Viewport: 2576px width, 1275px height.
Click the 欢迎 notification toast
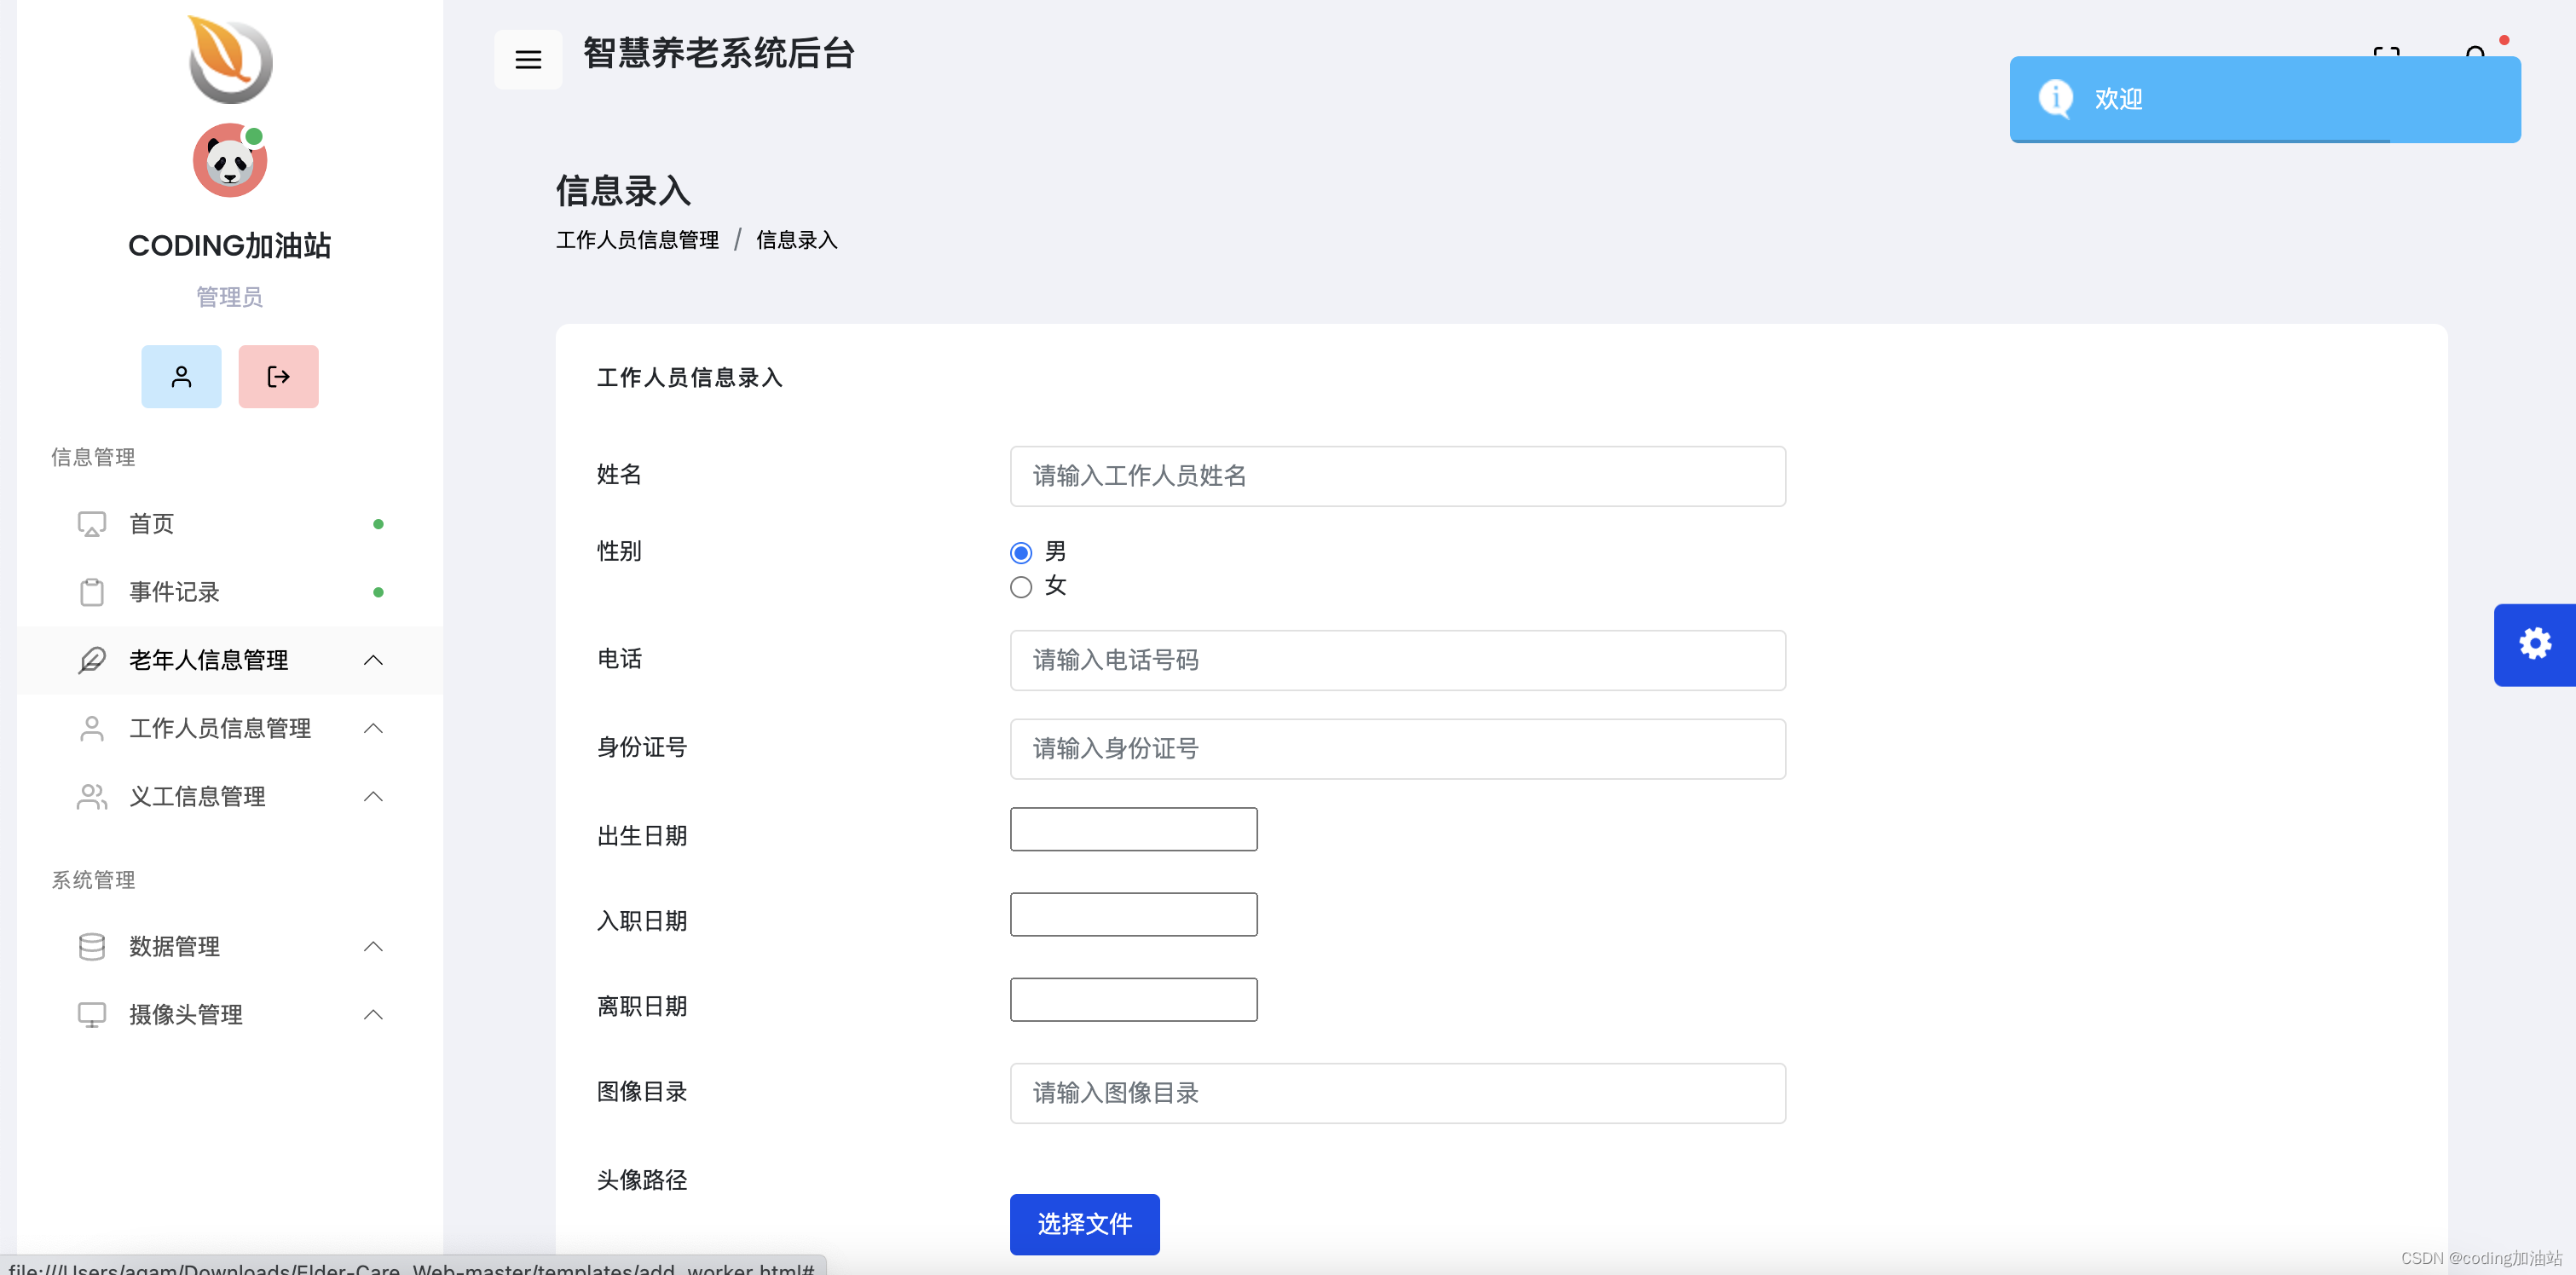pyautogui.click(x=2265, y=99)
